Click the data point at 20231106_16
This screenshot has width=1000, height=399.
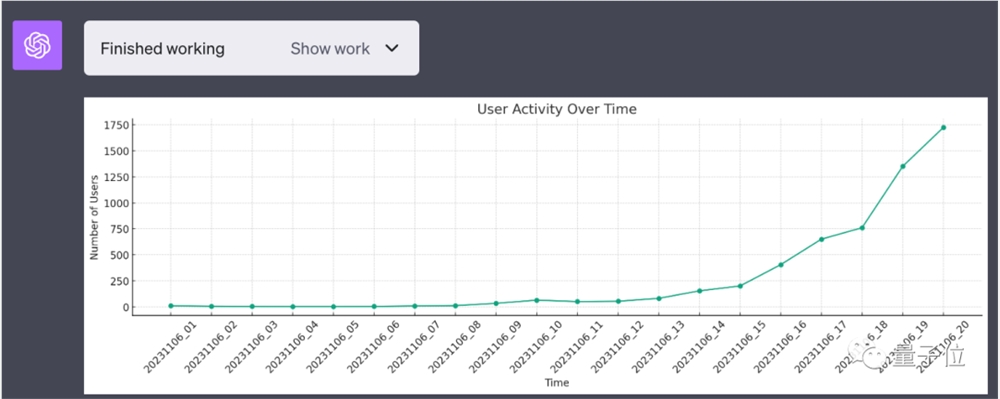pyautogui.click(x=781, y=265)
